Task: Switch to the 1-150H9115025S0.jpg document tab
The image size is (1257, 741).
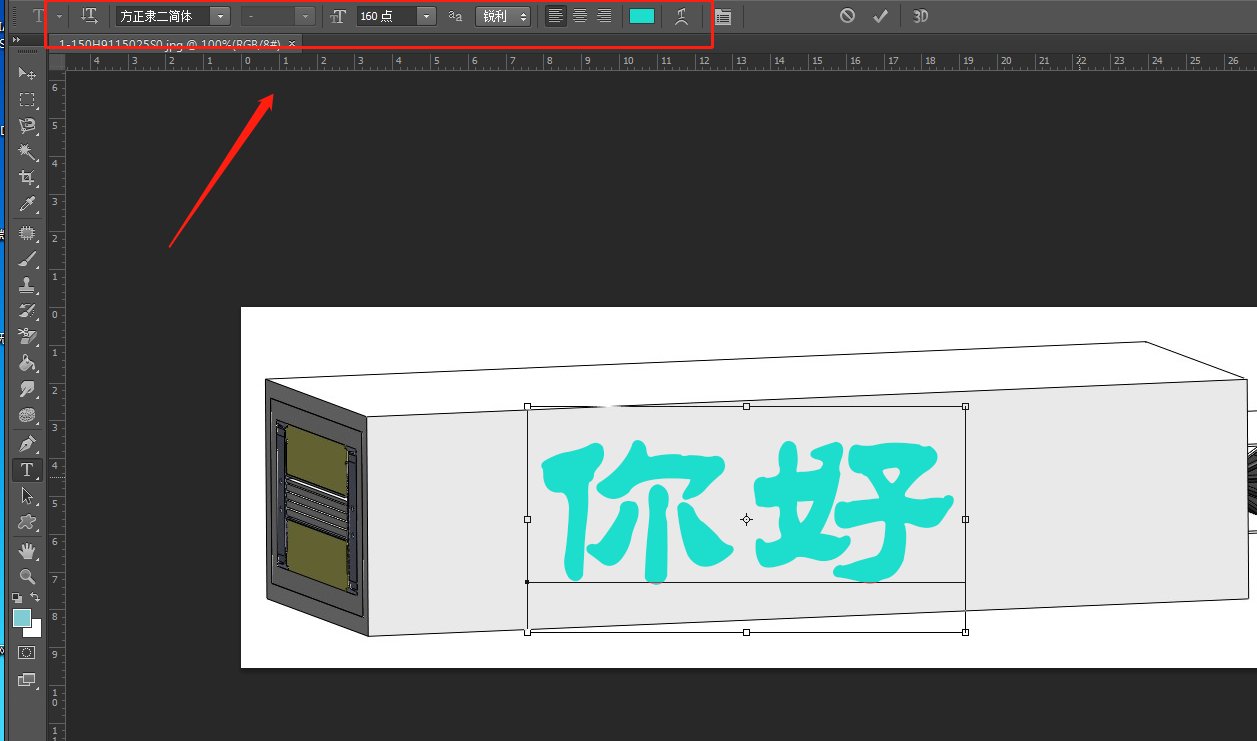Action: 170,44
